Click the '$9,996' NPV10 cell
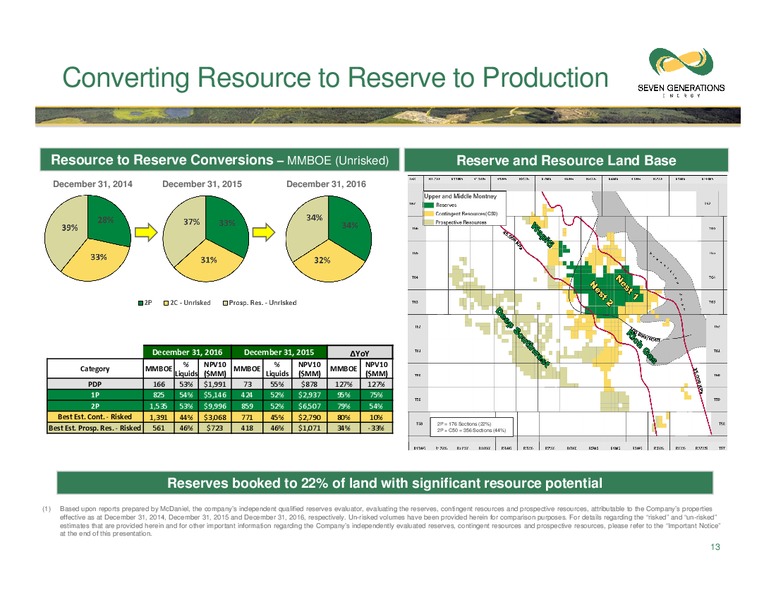Image resolution: width=776 pixels, height=600 pixels. (215, 406)
